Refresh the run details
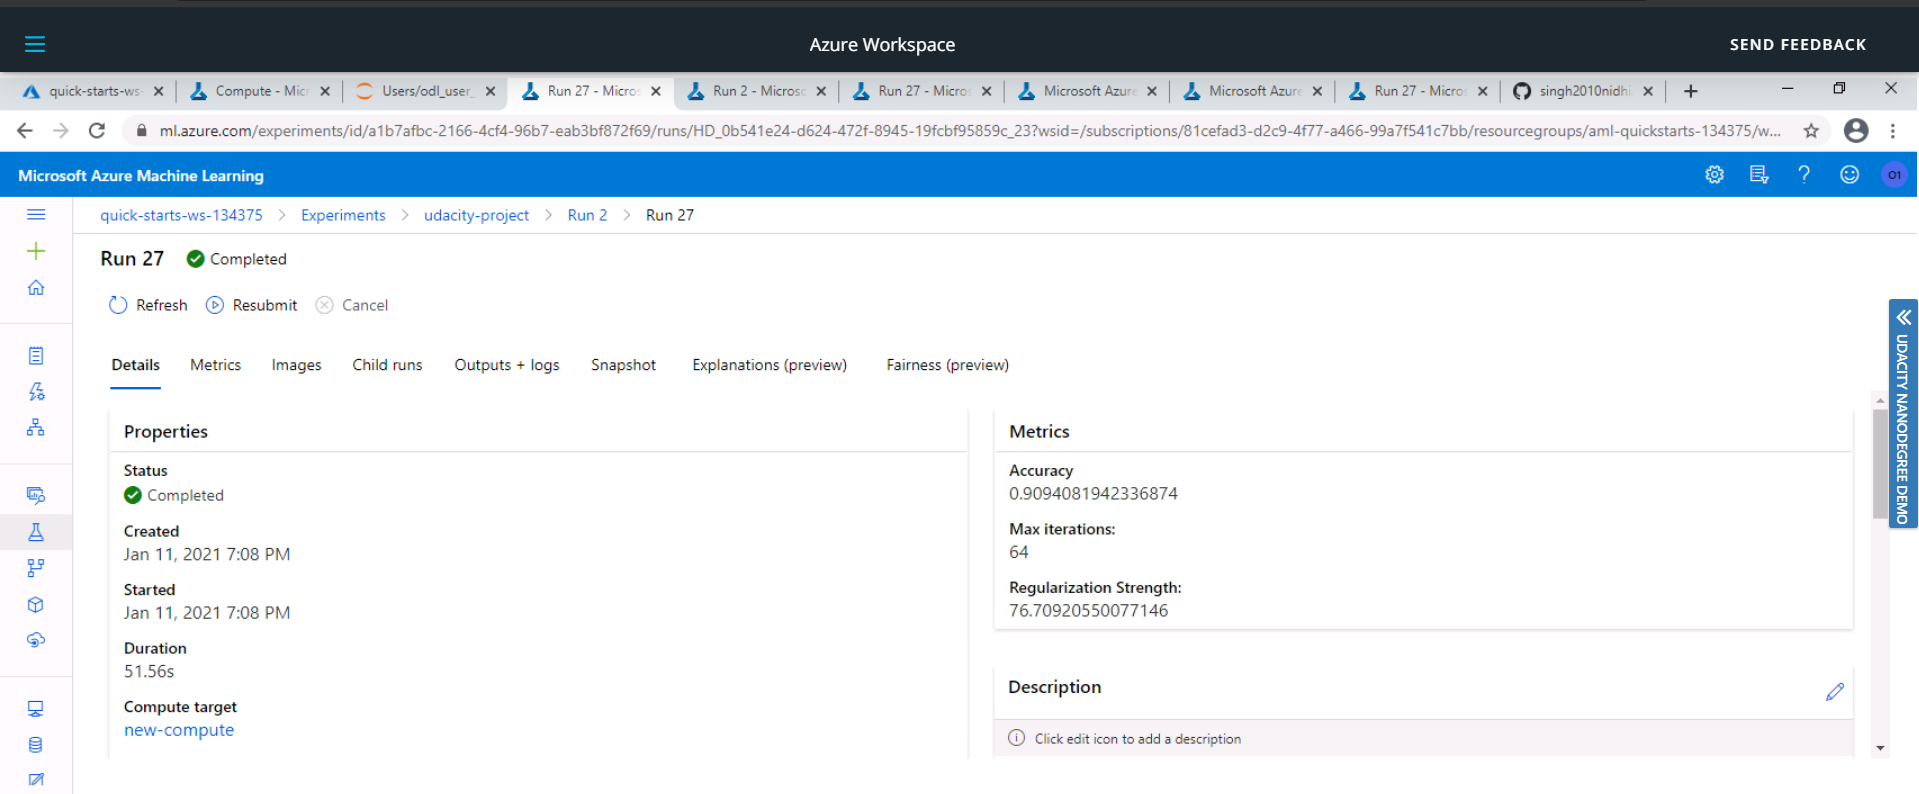The width and height of the screenshot is (1919, 794). [148, 305]
